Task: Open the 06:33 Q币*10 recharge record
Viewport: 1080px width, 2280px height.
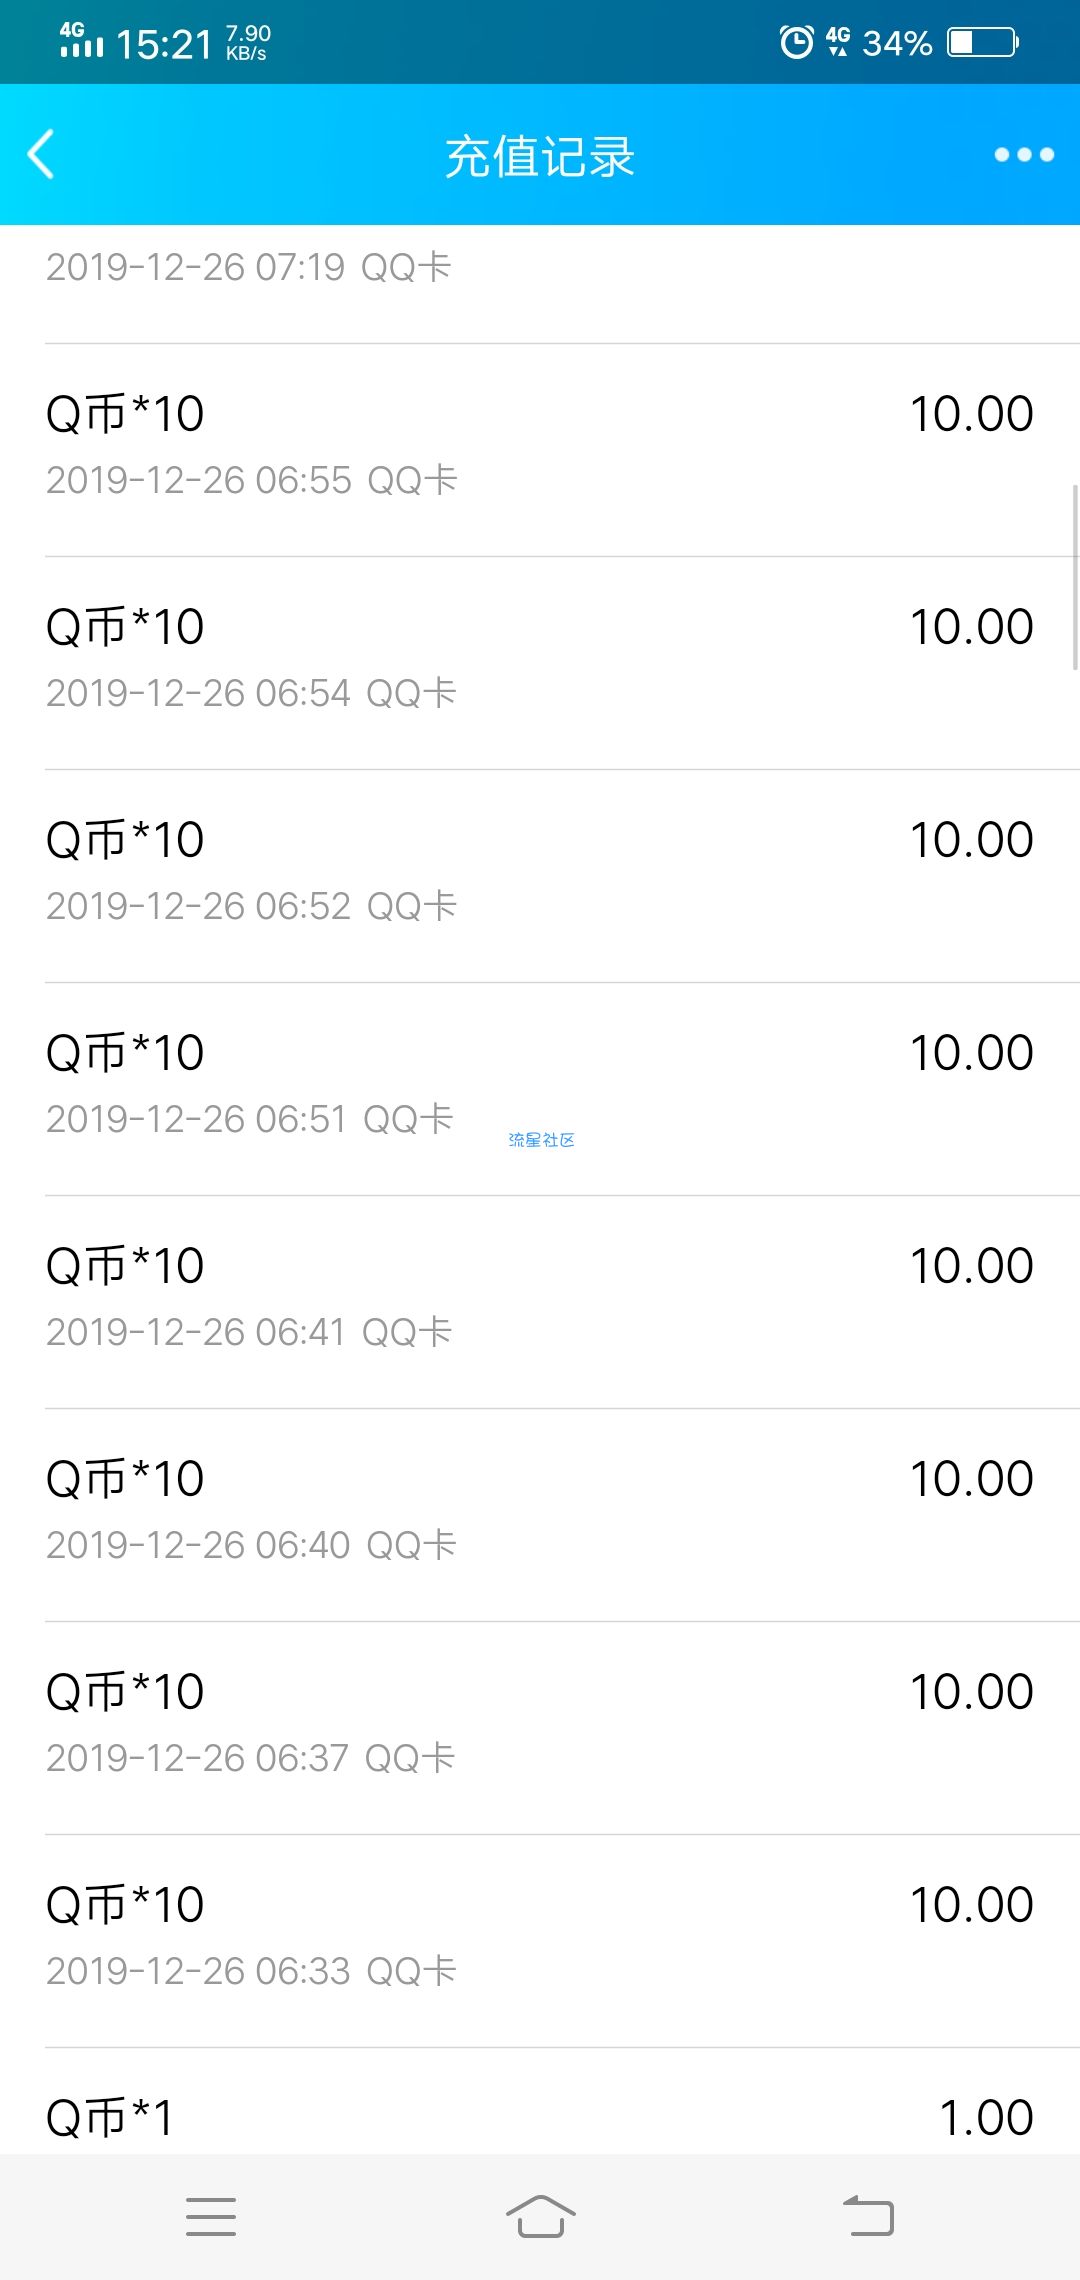Action: [540, 1941]
